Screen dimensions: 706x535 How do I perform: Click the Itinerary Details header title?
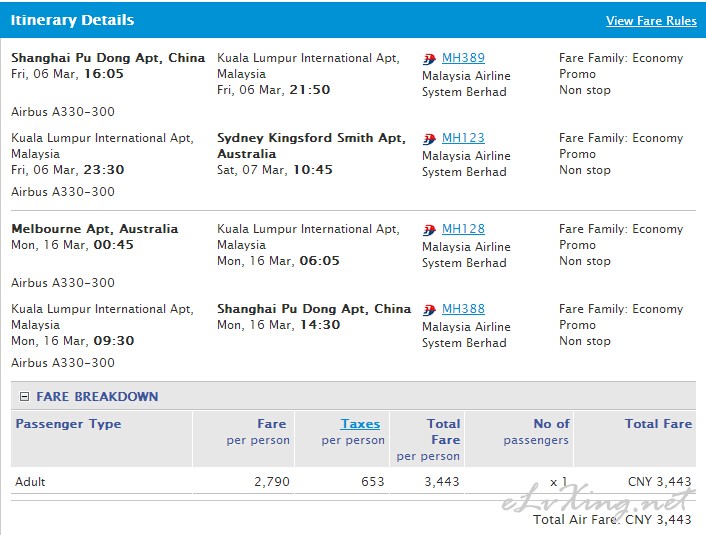(72, 20)
